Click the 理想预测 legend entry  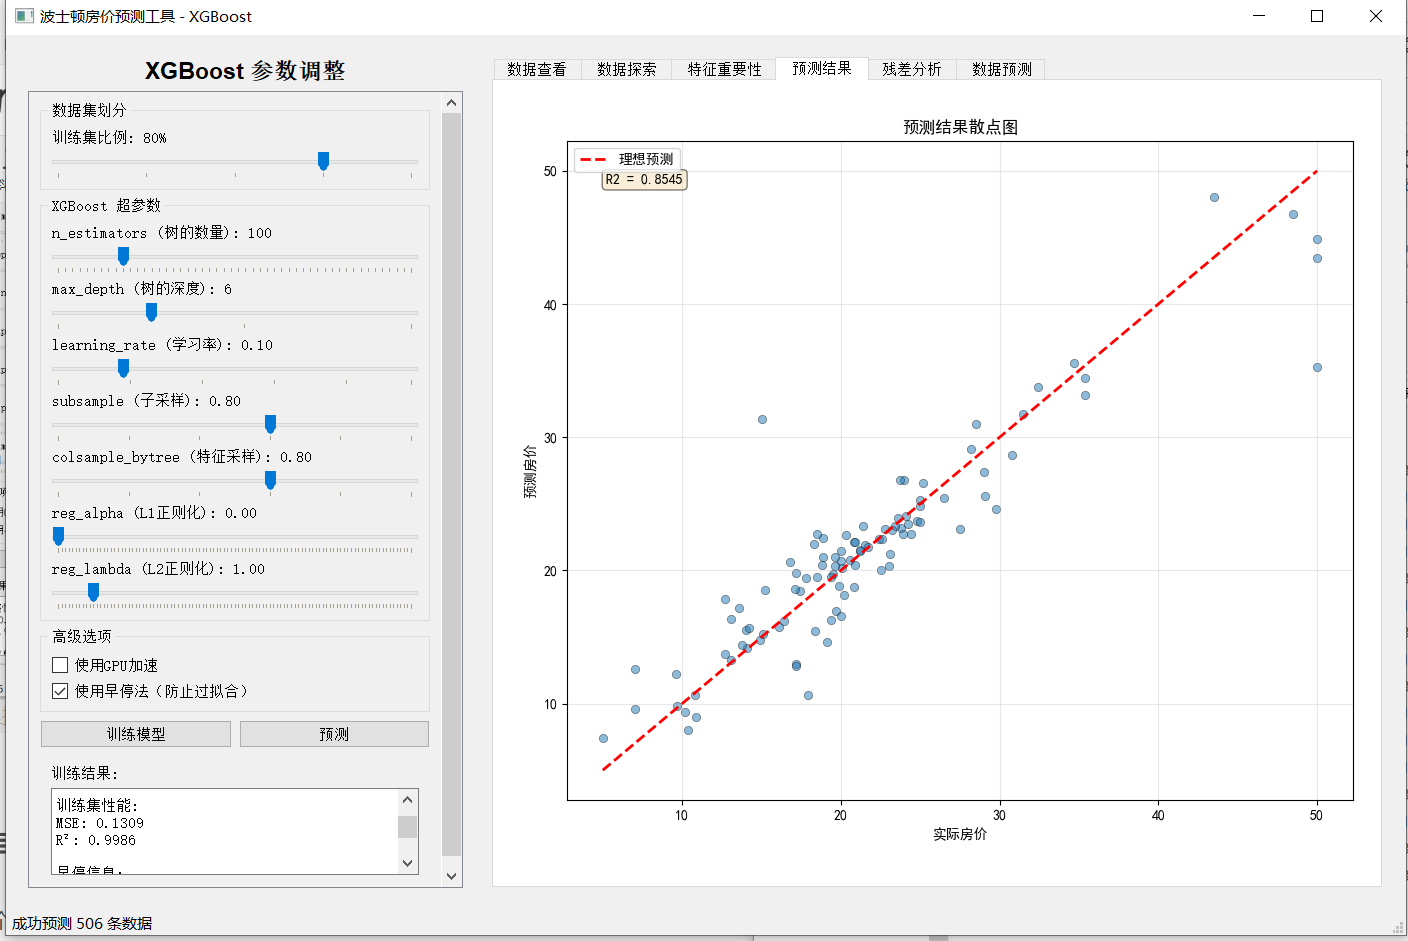628,159
